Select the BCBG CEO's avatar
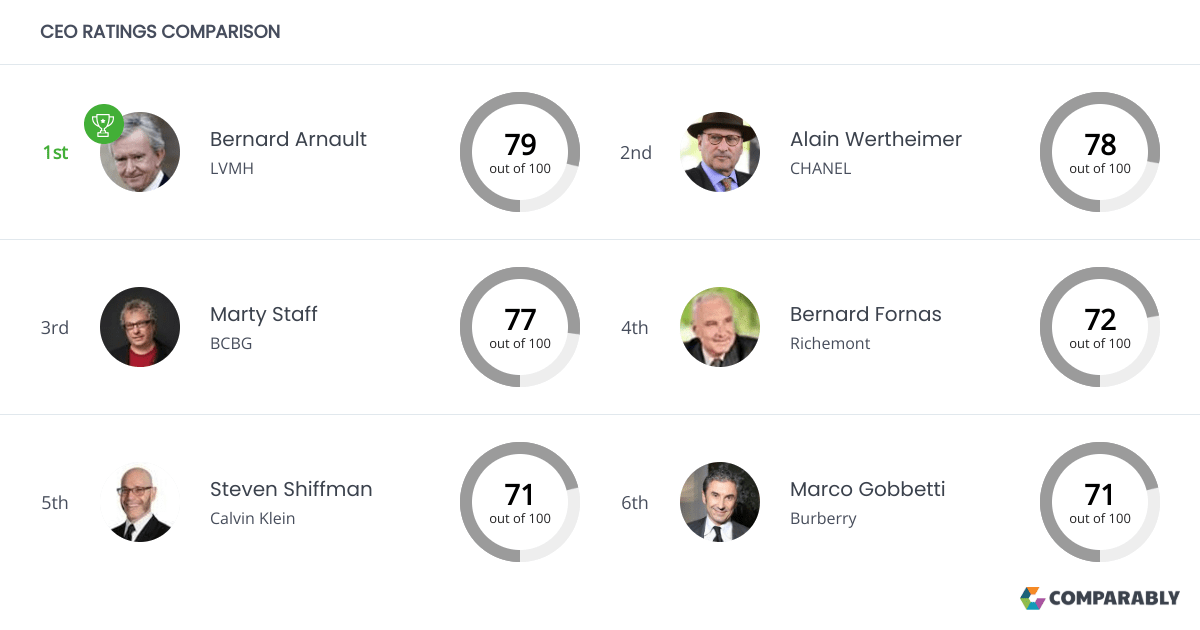 pyautogui.click(x=140, y=327)
